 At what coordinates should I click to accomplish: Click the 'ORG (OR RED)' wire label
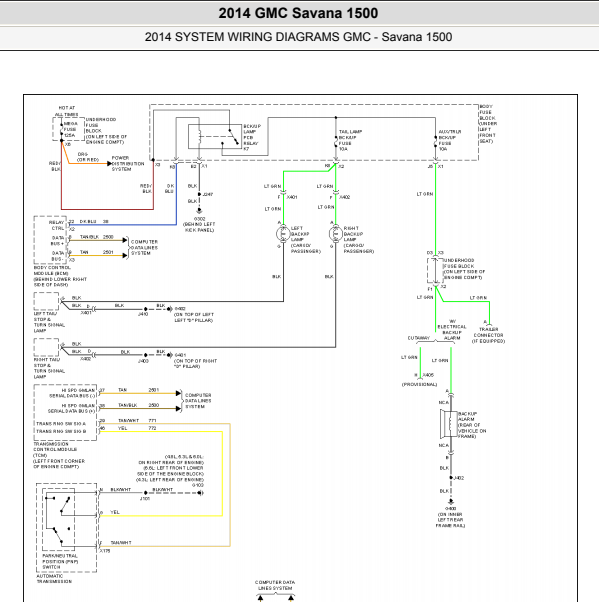[88, 157]
